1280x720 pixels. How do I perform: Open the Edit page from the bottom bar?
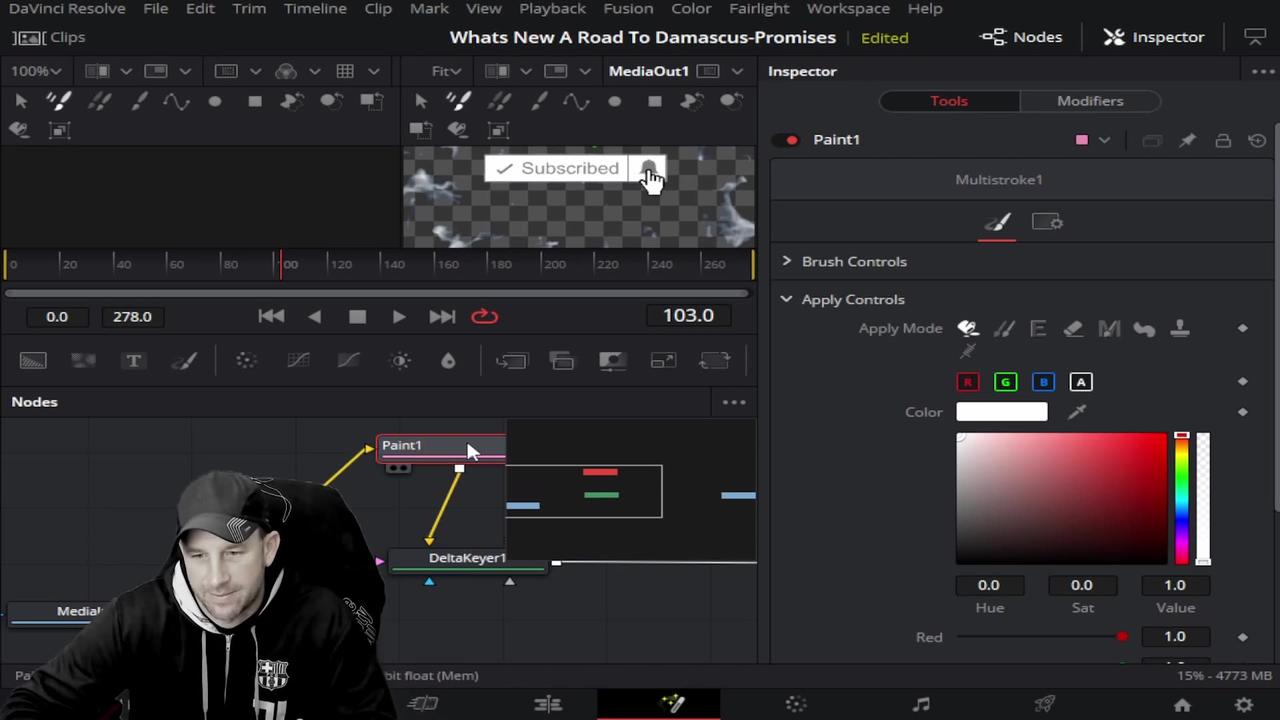click(x=549, y=703)
